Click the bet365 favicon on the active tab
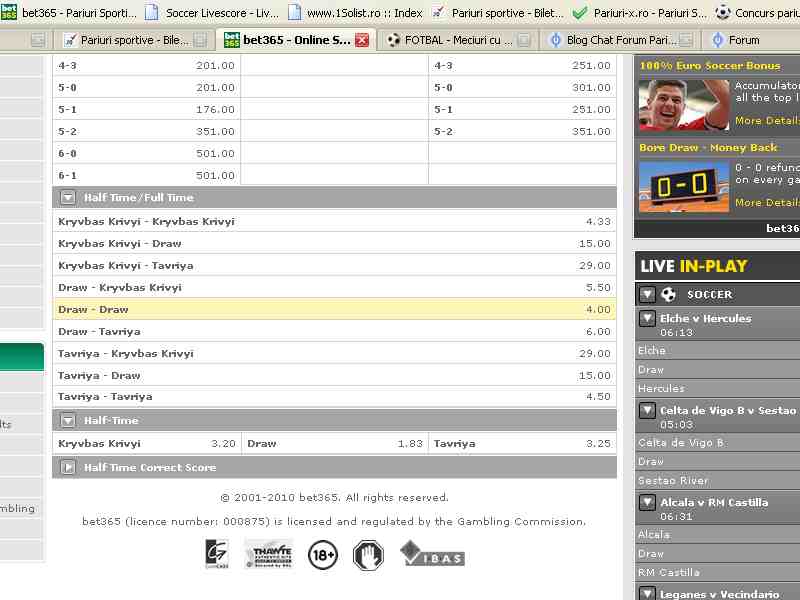The width and height of the screenshot is (800, 600). point(232,40)
